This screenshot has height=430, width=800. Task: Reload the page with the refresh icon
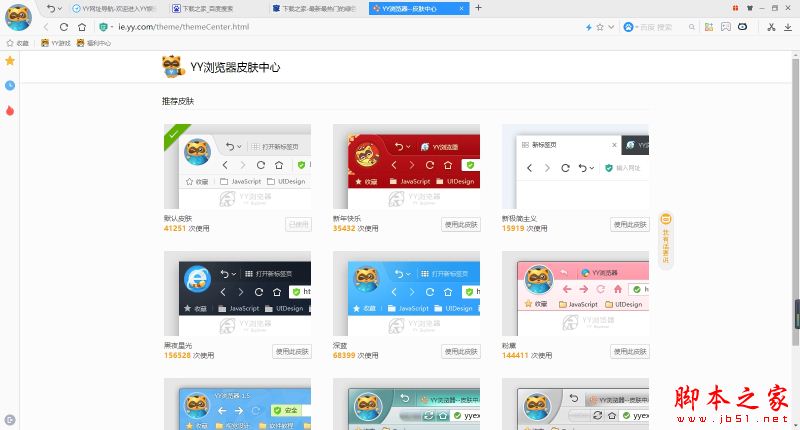pyautogui.click(x=64, y=27)
